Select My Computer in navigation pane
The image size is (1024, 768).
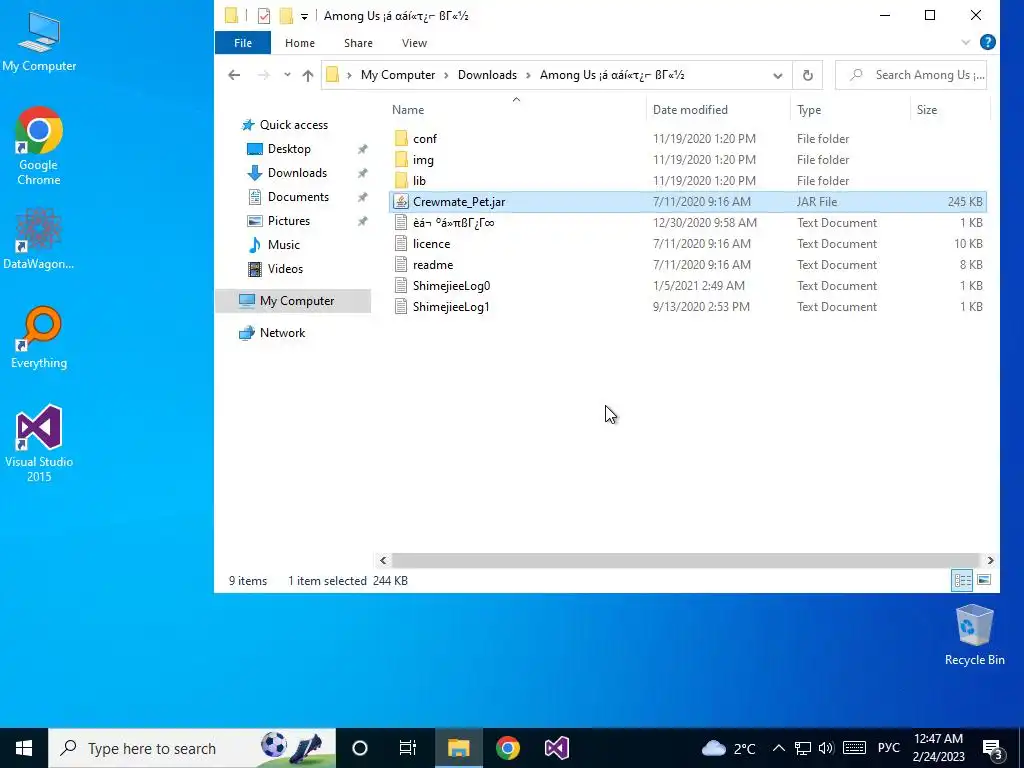pyautogui.click(x=293, y=301)
